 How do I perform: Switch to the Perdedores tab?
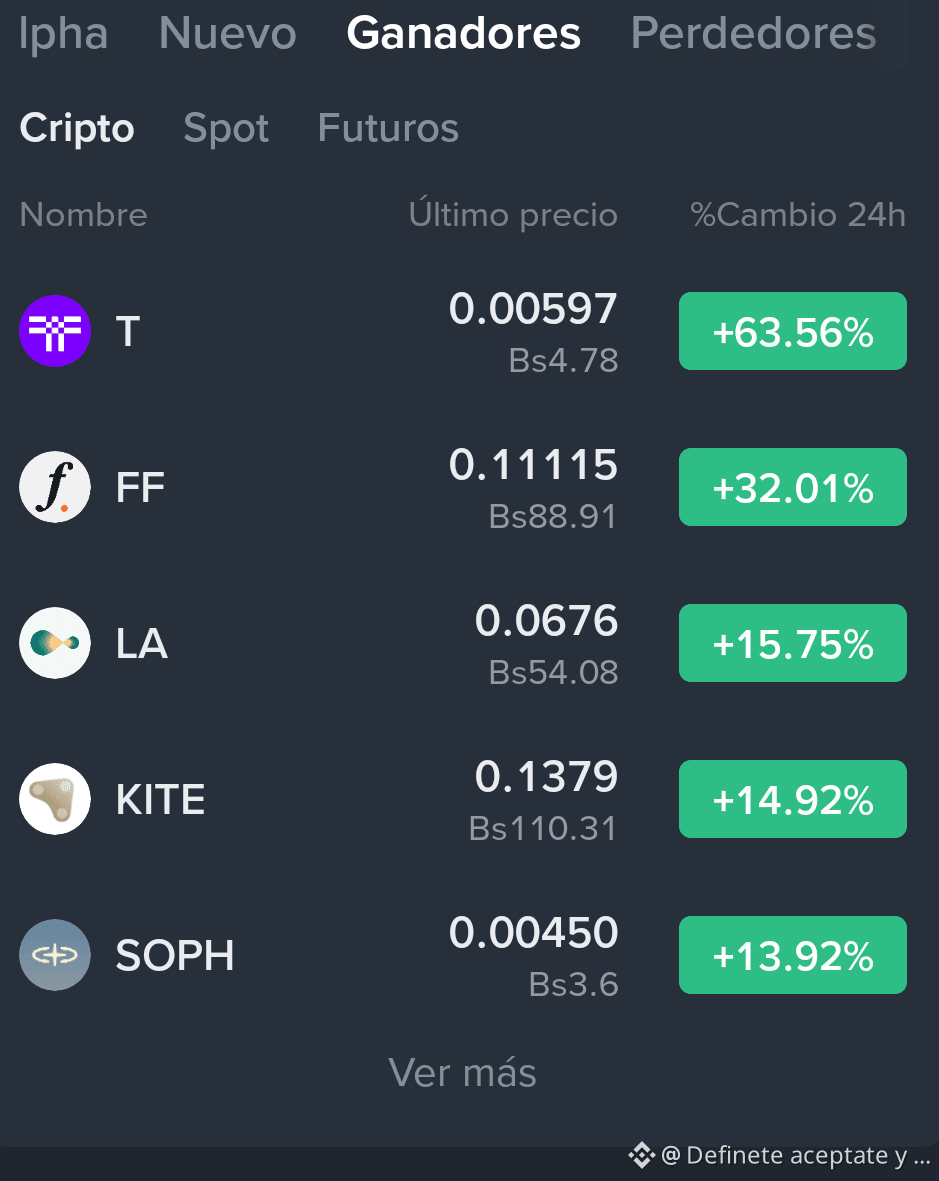click(x=753, y=33)
